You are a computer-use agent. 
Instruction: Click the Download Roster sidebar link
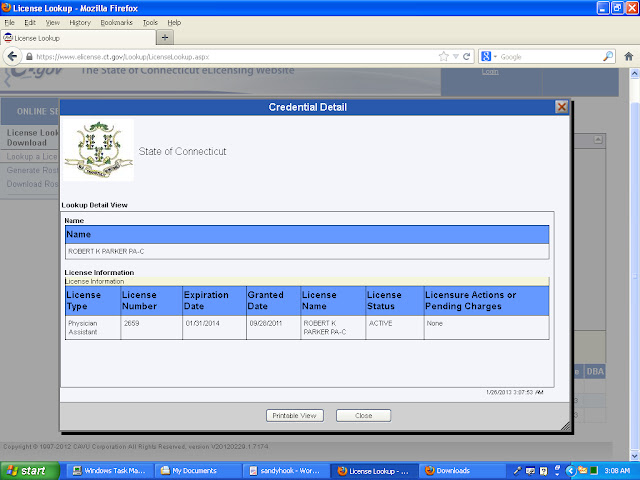[x=32, y=184]
